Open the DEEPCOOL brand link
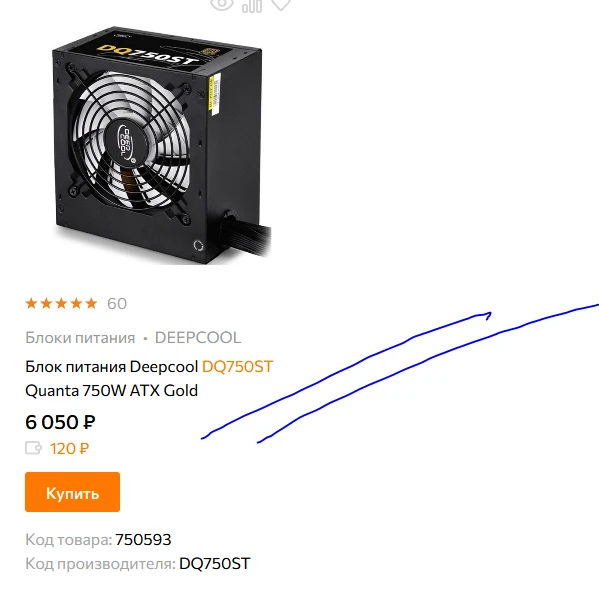This screenshot has width=599, height=608. [x=198, y=338]
